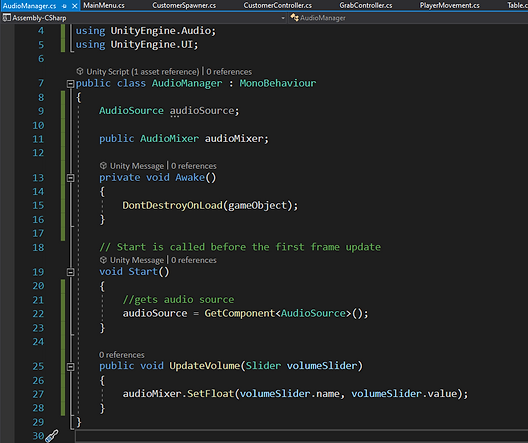This screenshot has height=443, width=528.
Task: Click the UpdateVolume method name
Action: 204,366
